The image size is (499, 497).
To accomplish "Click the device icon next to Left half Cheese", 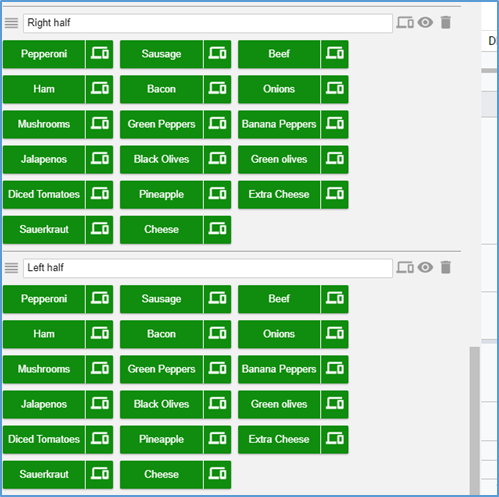I will click(217, 474).
